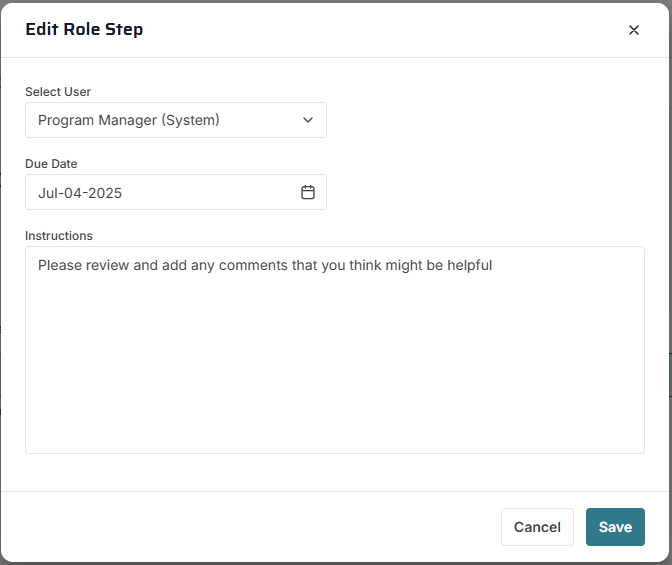Close the Edit Role Step dialog
This screenshot has width=672, height=565.
click(x=633, y=30)
